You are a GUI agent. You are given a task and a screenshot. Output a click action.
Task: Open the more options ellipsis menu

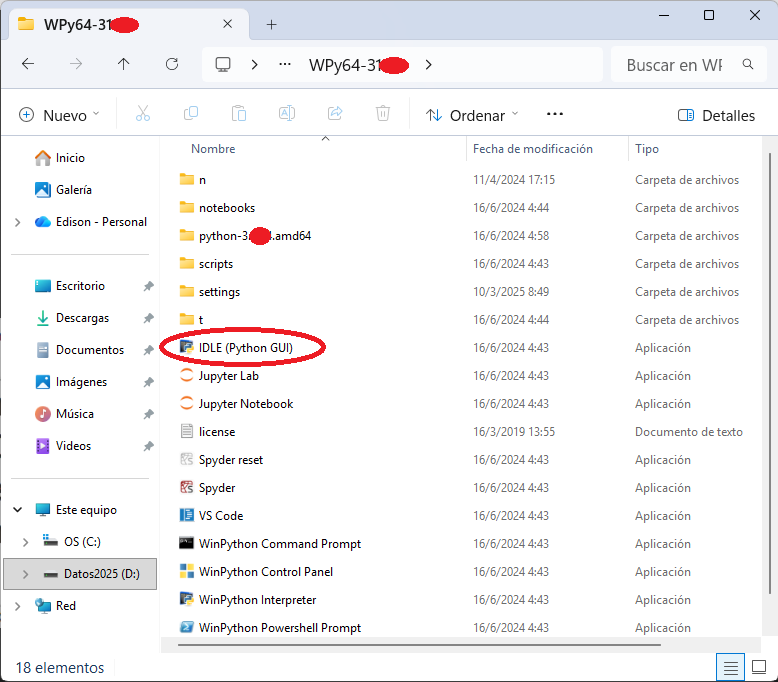(x=555, y=115)
